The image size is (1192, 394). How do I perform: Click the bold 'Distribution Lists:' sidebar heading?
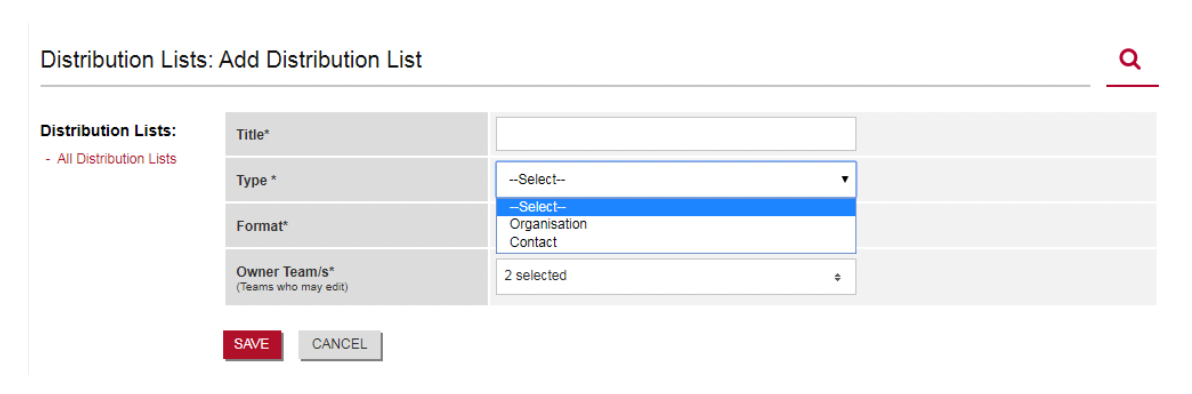109,131
